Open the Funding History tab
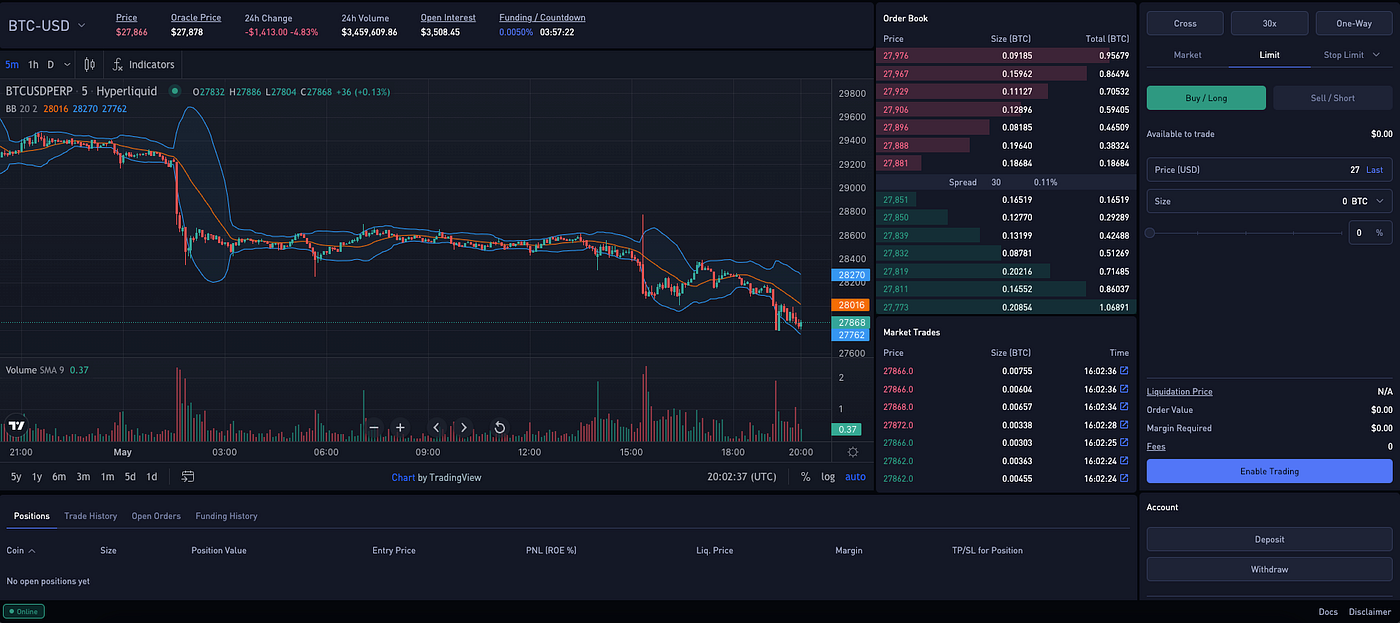Image resolution: width=1400 pixels, height=623 pixels. [x=226, y=516]
